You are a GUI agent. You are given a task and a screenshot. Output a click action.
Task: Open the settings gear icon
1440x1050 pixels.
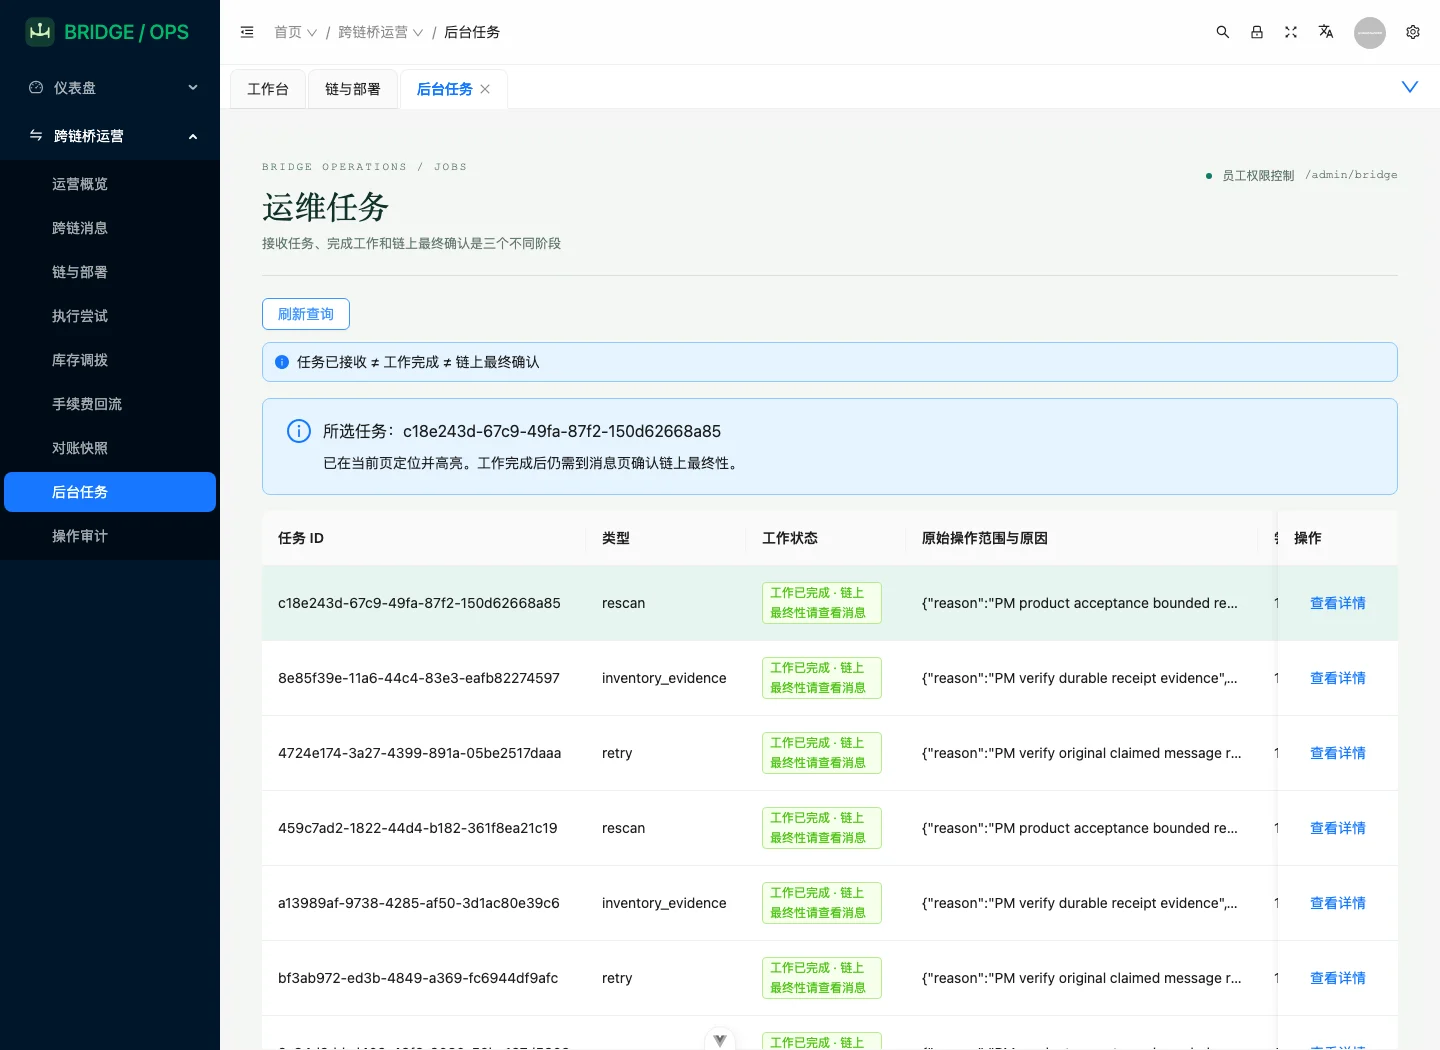[x=1413, y=32]
